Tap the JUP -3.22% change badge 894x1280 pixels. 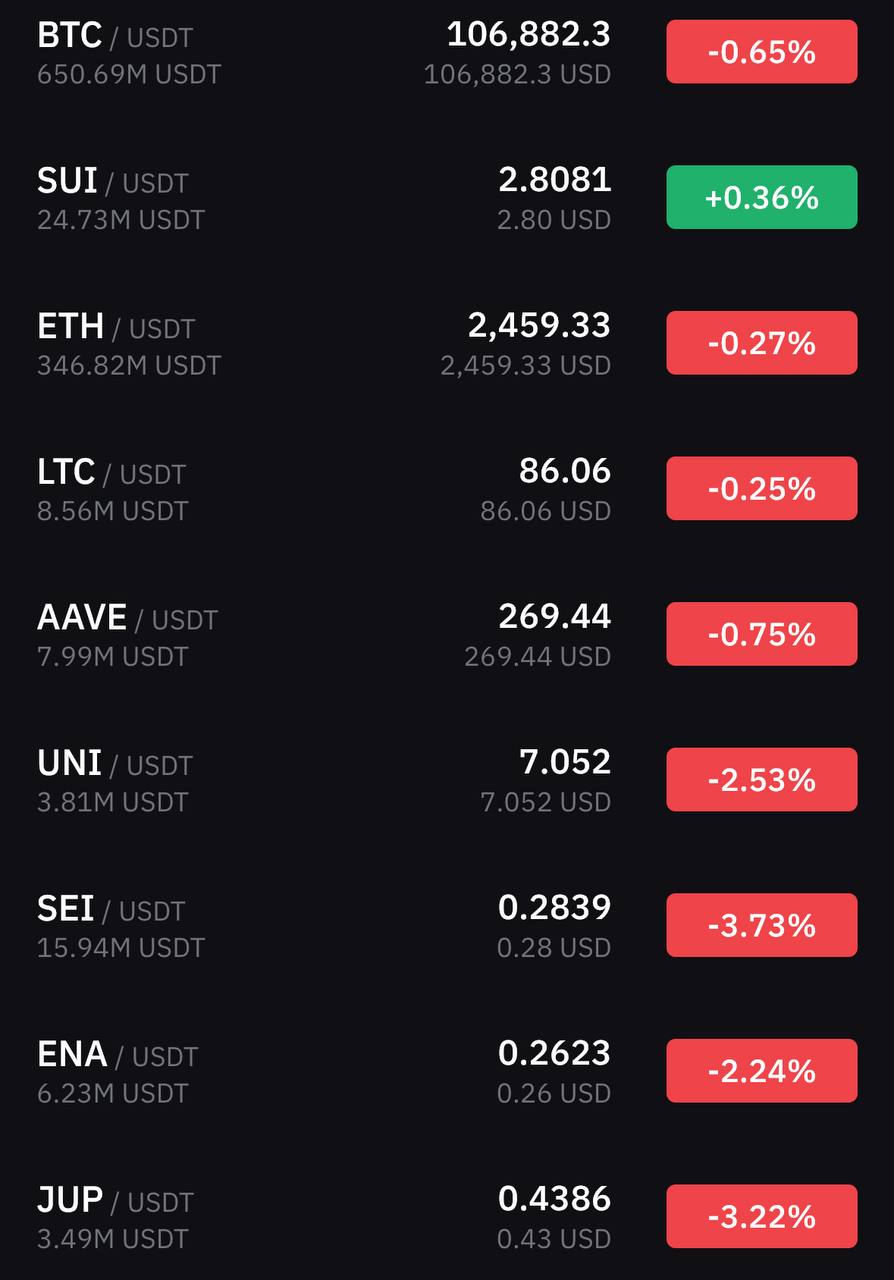click(762, 1217)
